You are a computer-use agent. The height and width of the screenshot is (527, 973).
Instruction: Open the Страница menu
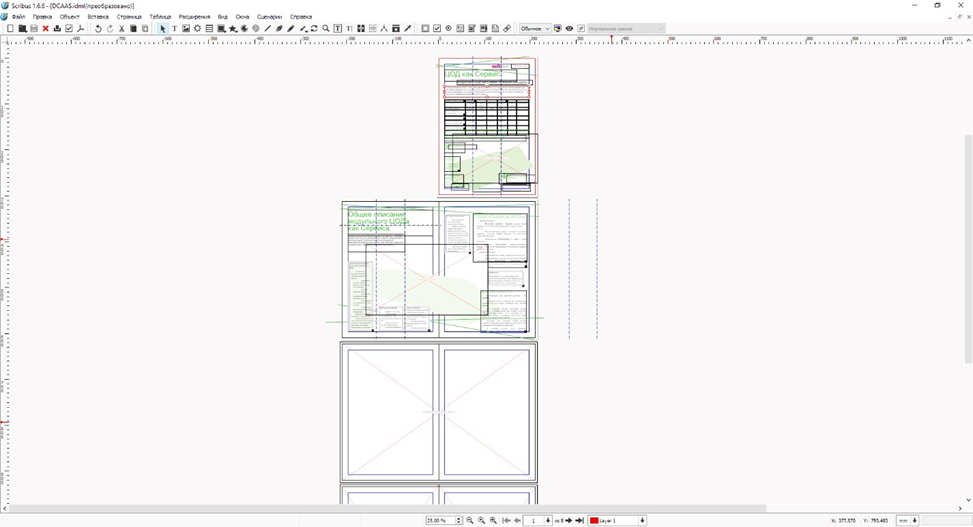click(129, 17)
